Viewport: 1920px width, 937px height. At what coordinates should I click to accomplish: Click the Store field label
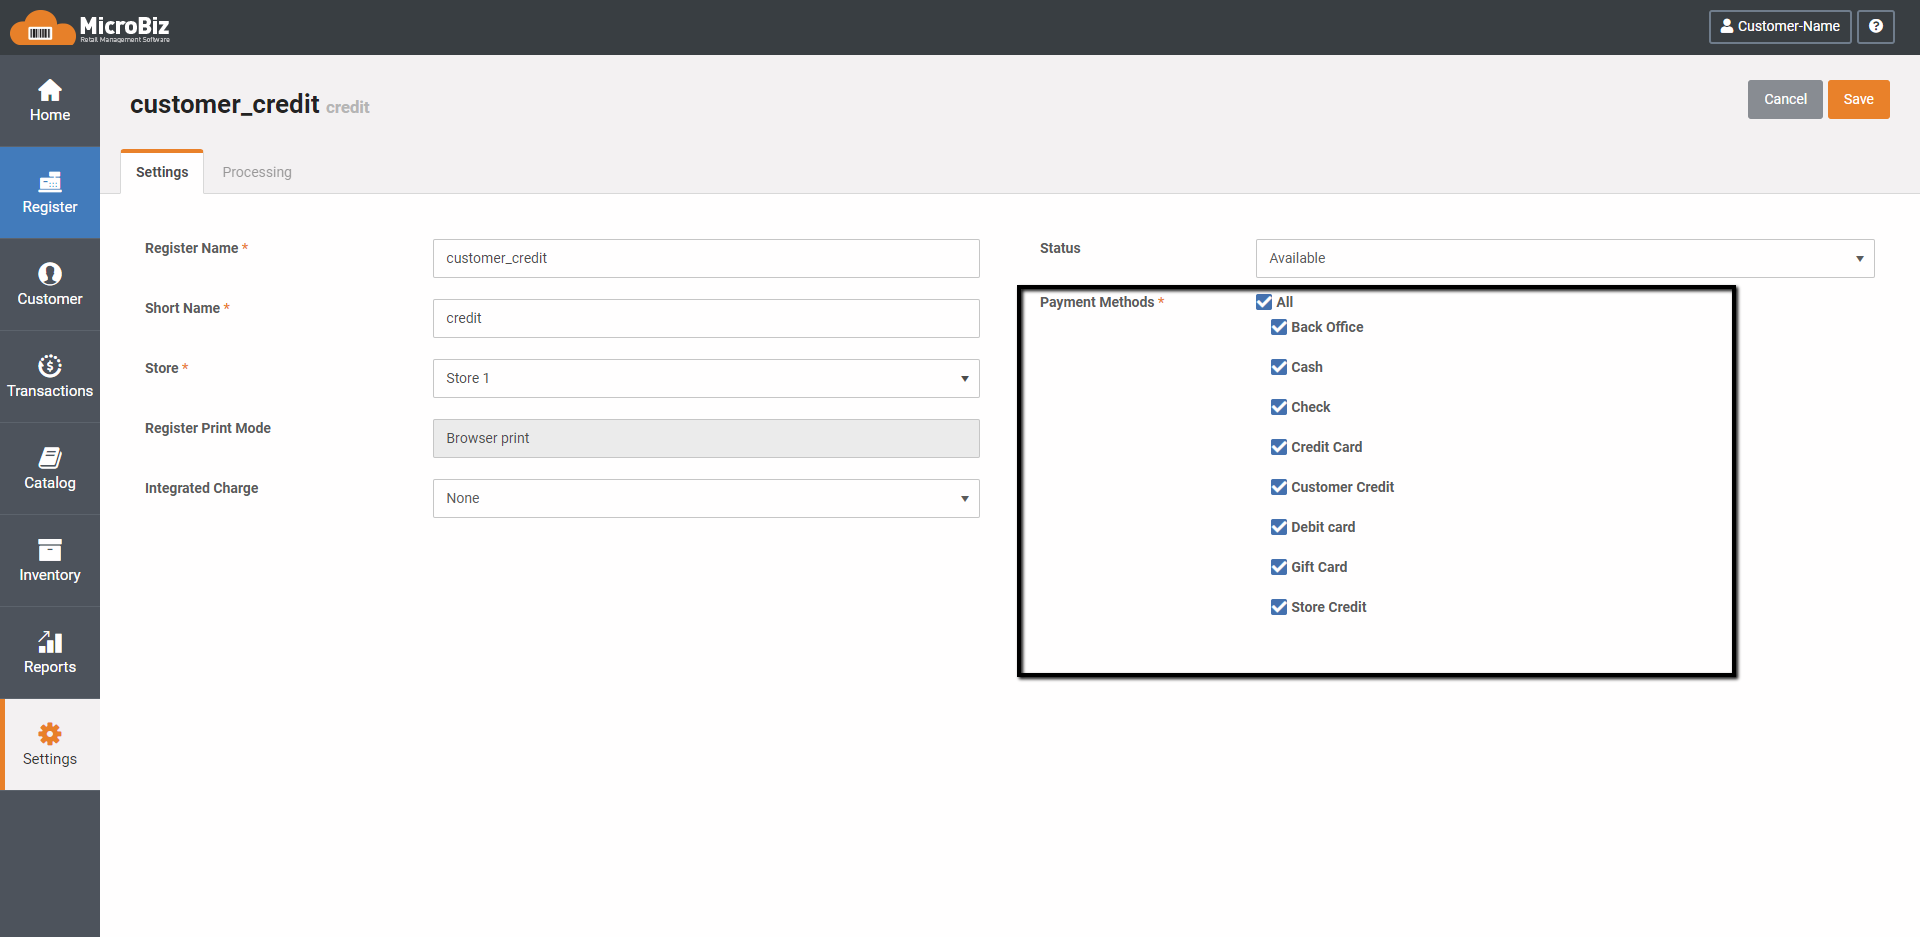click(162, 368)
